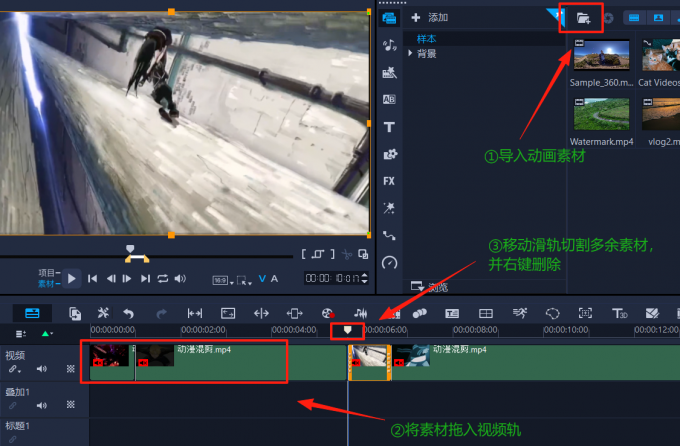Expand the 背景 folder tree
The height and width of the screenshot is (446, 680).
tap(410, 53)
